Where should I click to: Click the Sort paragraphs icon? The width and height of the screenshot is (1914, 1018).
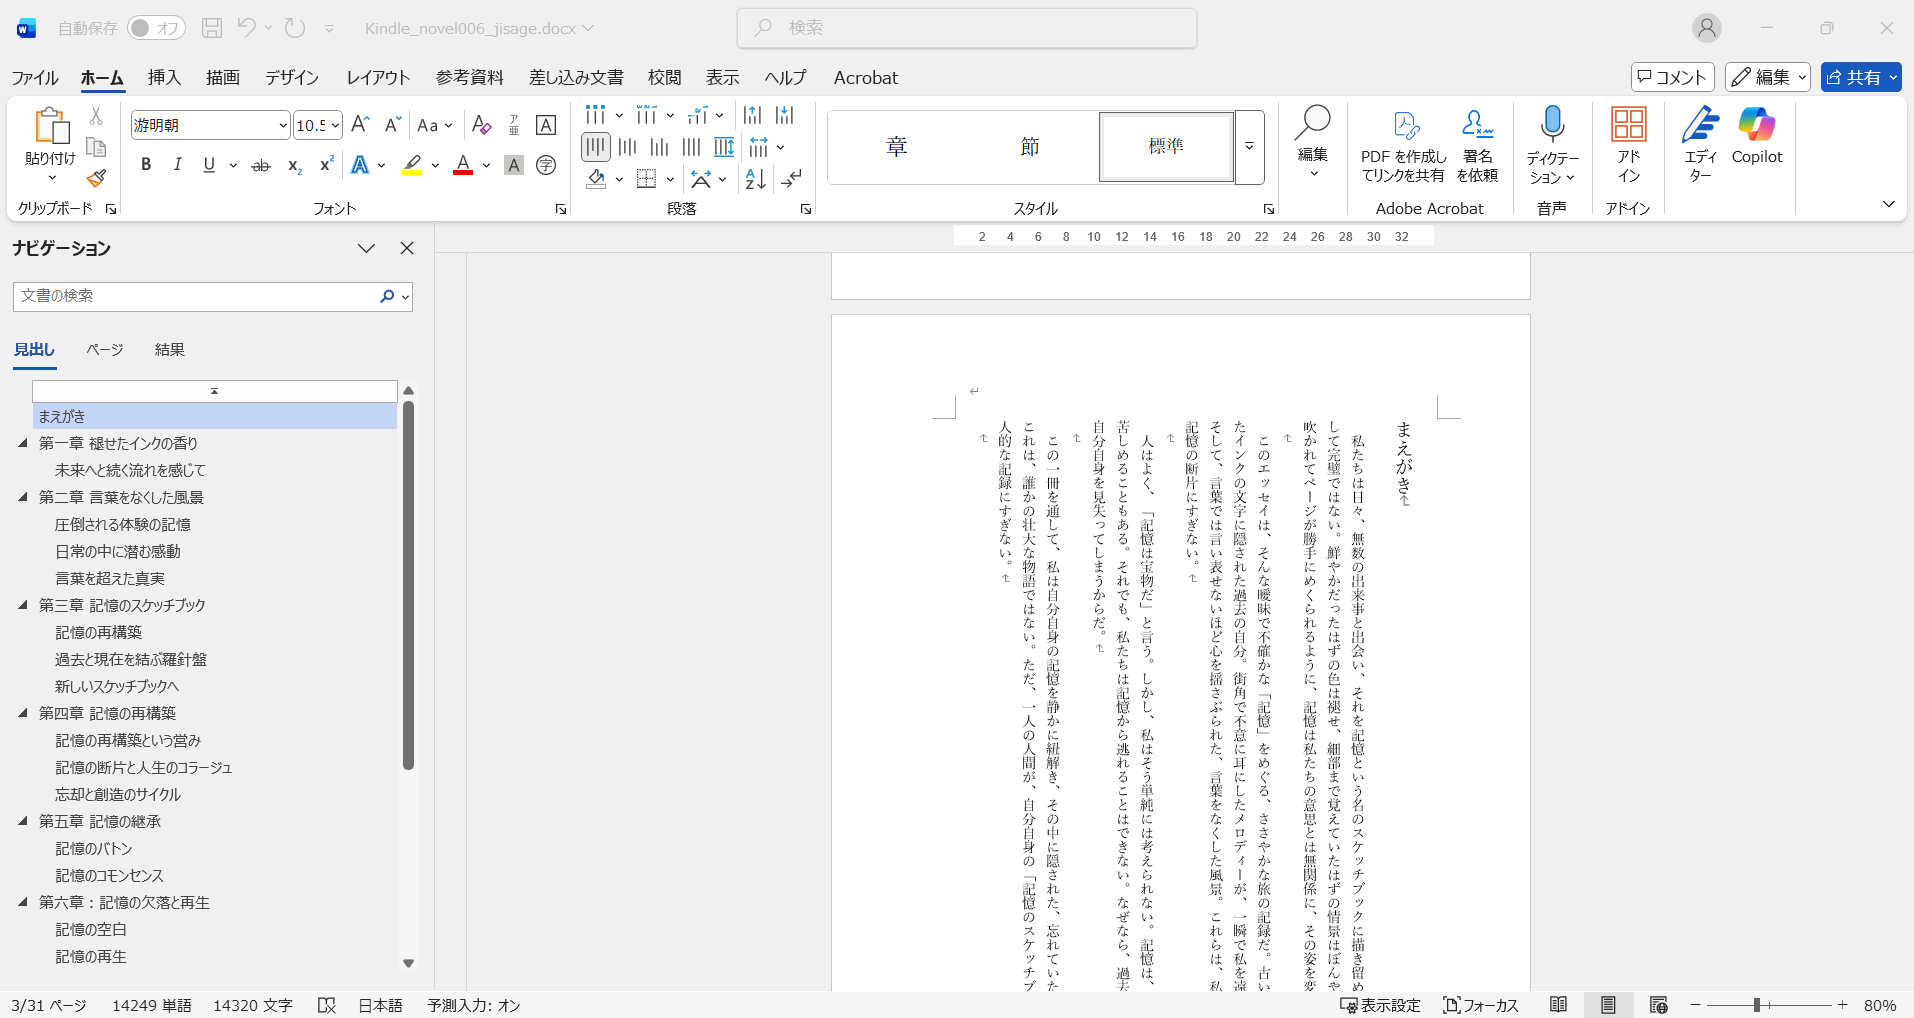coord(756,179)
